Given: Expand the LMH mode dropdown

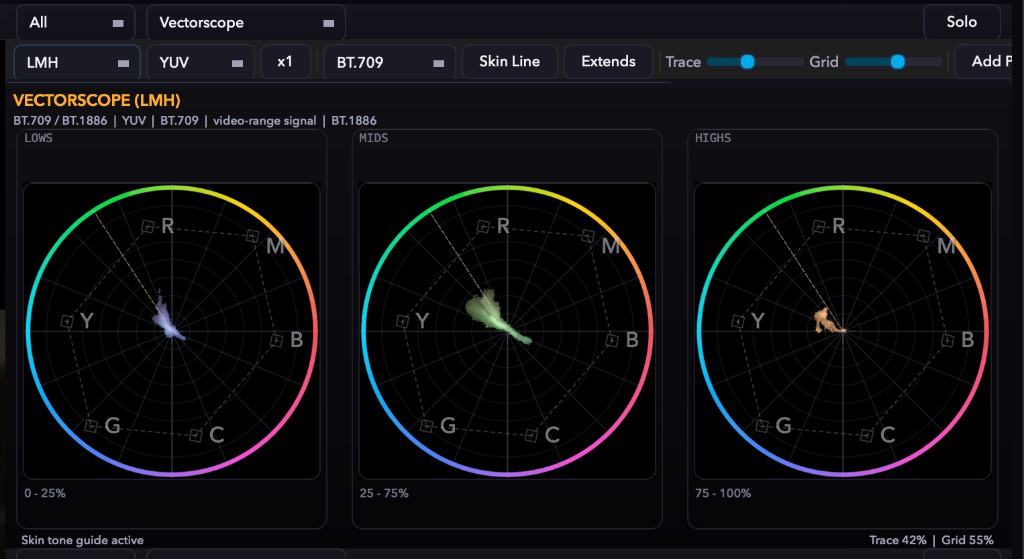Looking at the screenshot, I should 77,63.
